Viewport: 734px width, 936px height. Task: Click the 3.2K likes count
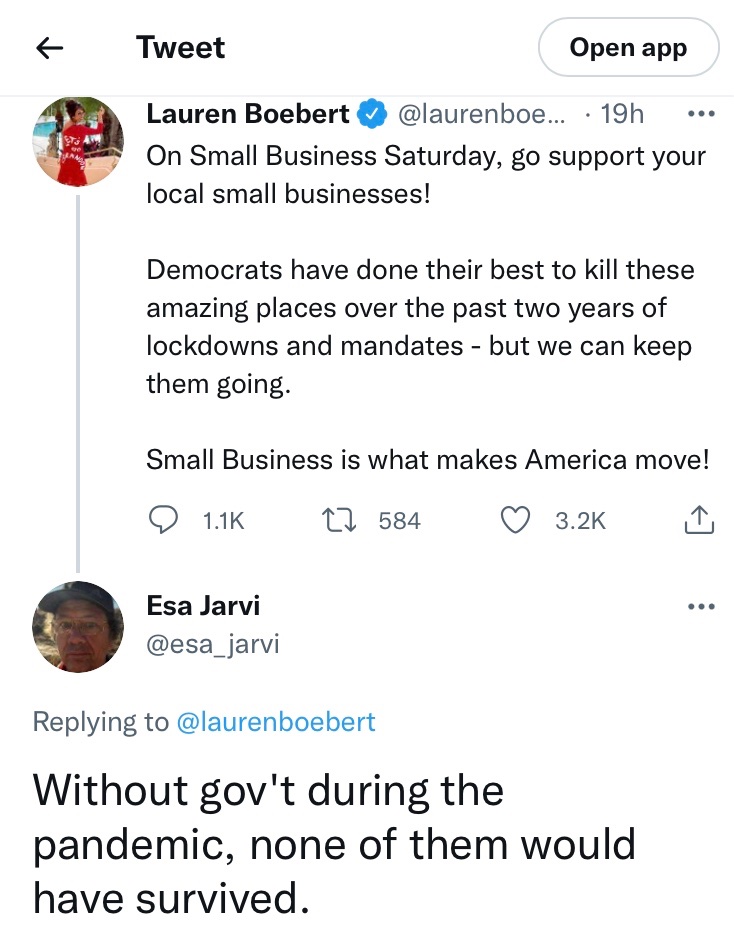pos(580,520)
